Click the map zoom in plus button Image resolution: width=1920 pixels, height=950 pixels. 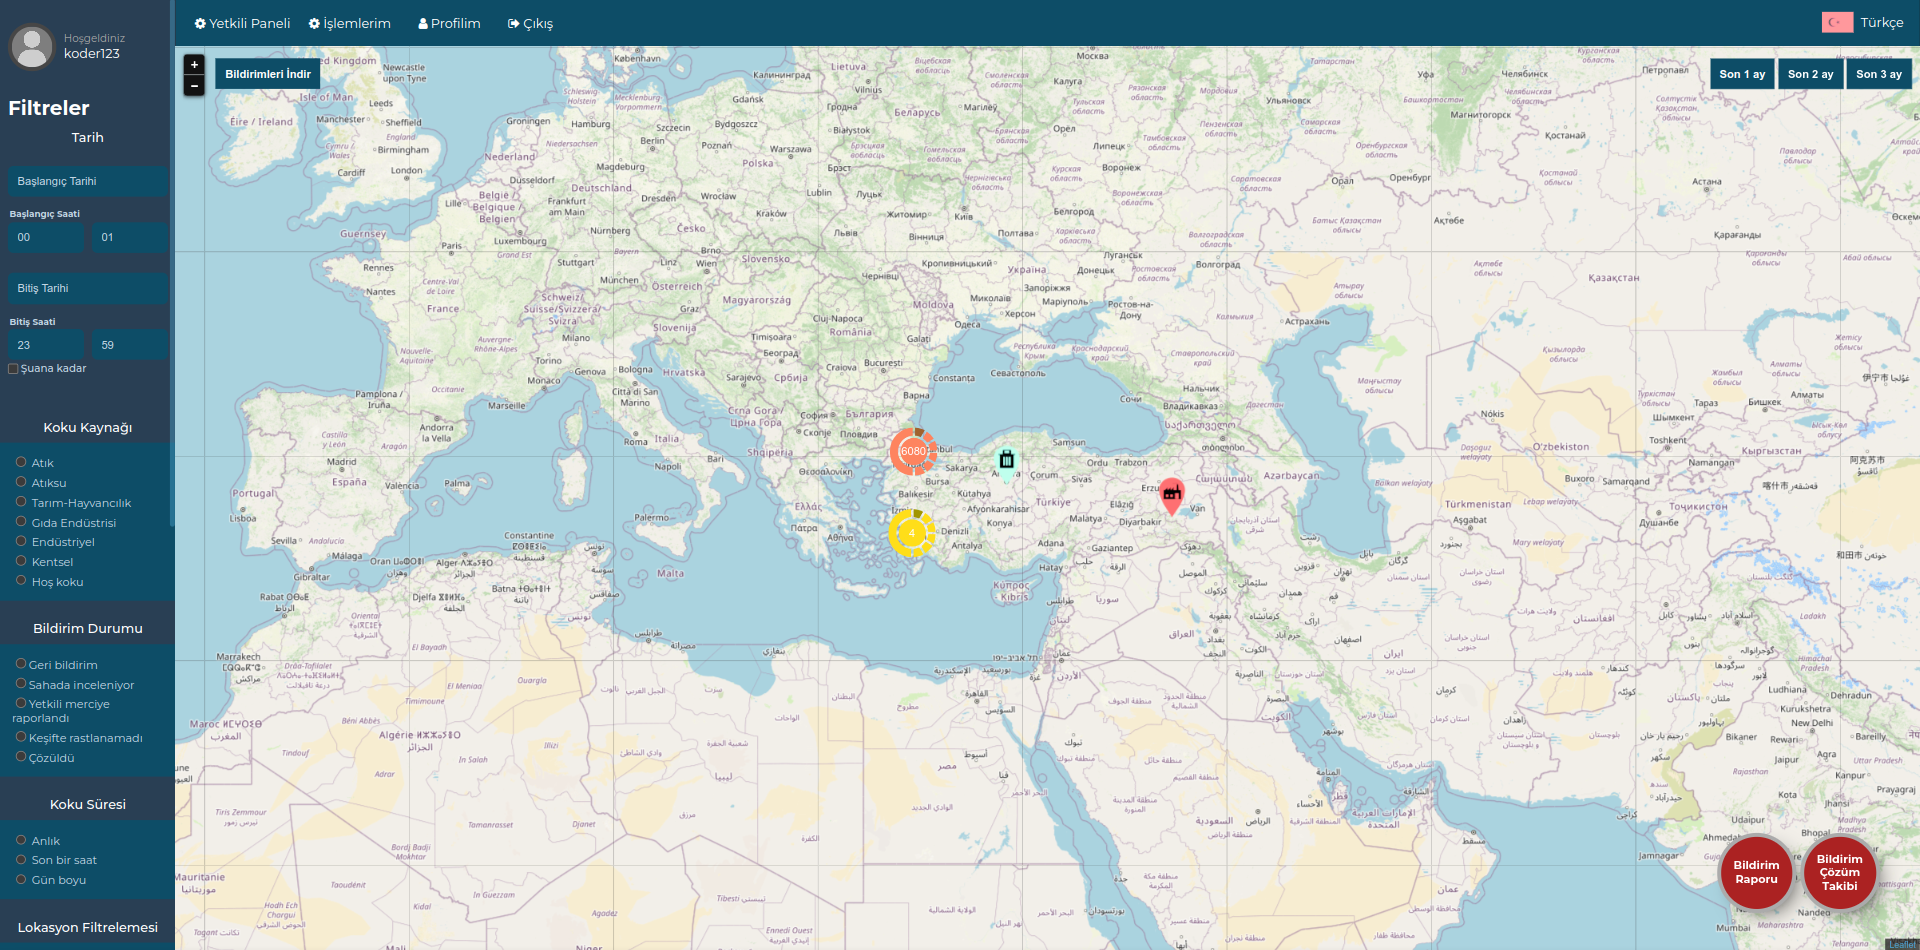tap(194, 65)
